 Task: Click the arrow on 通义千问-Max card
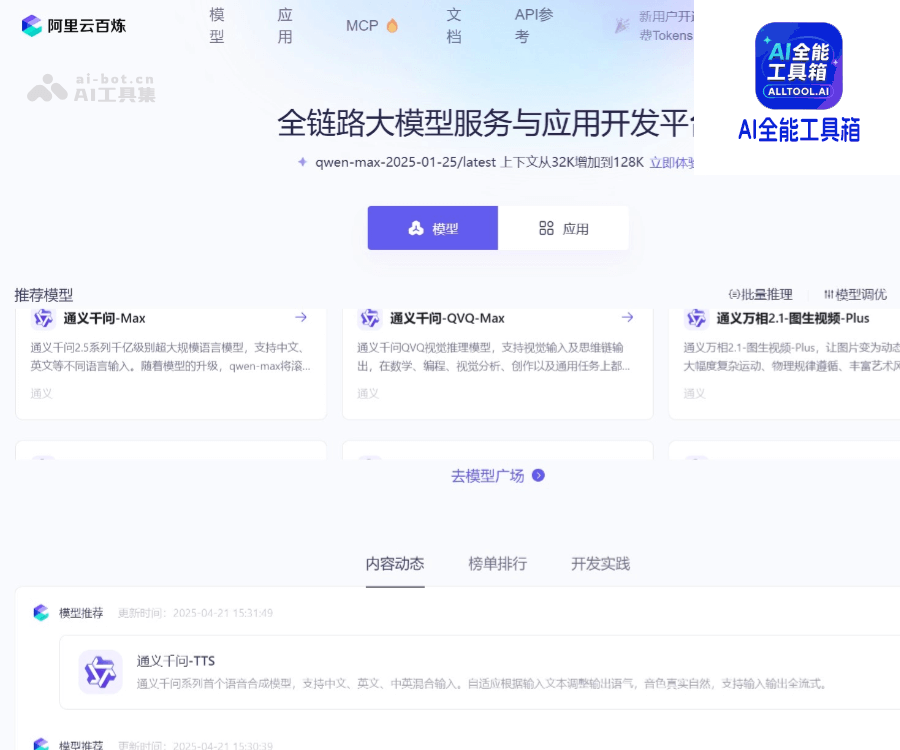click(301, 317)
